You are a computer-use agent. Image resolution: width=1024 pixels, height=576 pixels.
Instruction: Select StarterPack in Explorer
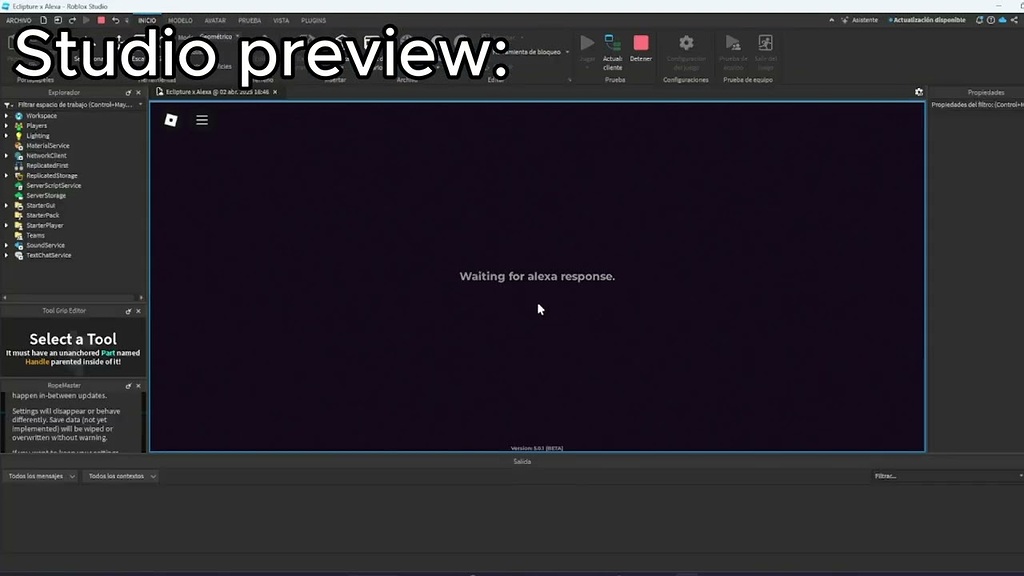(x=42, y=216)
